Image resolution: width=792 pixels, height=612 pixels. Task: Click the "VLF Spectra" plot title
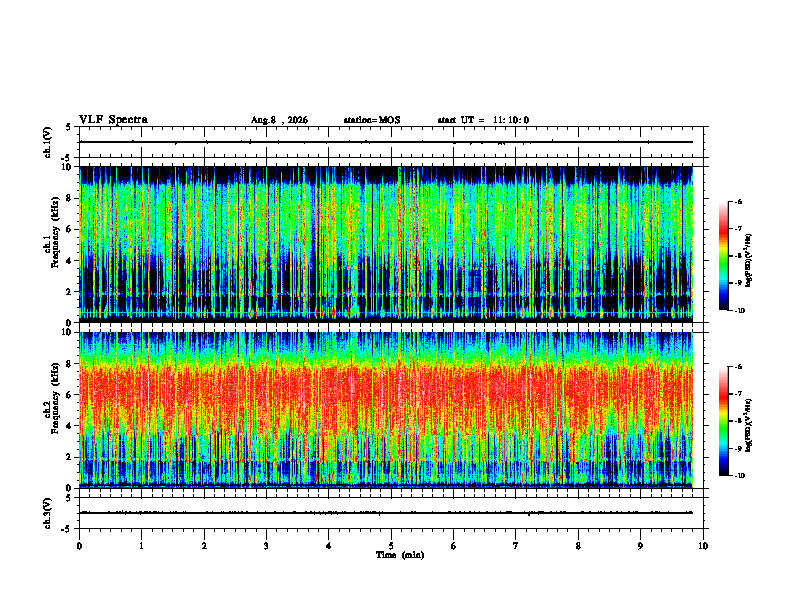point(113,120)
